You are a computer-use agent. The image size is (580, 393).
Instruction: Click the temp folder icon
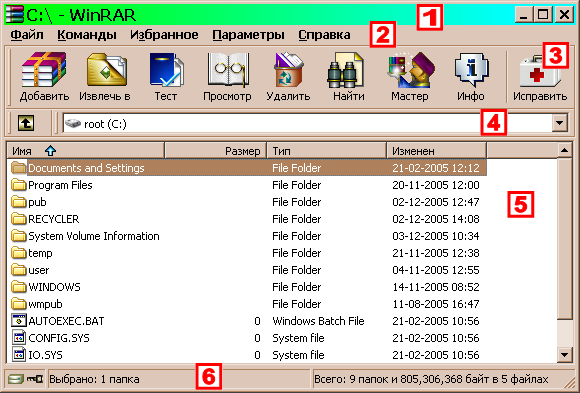click(x=18, y=252)
